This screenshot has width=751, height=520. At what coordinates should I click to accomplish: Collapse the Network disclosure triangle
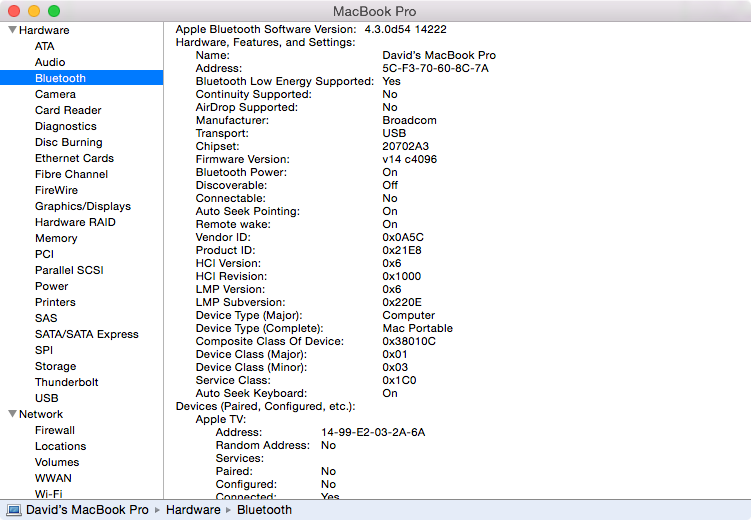coord(12,414)
